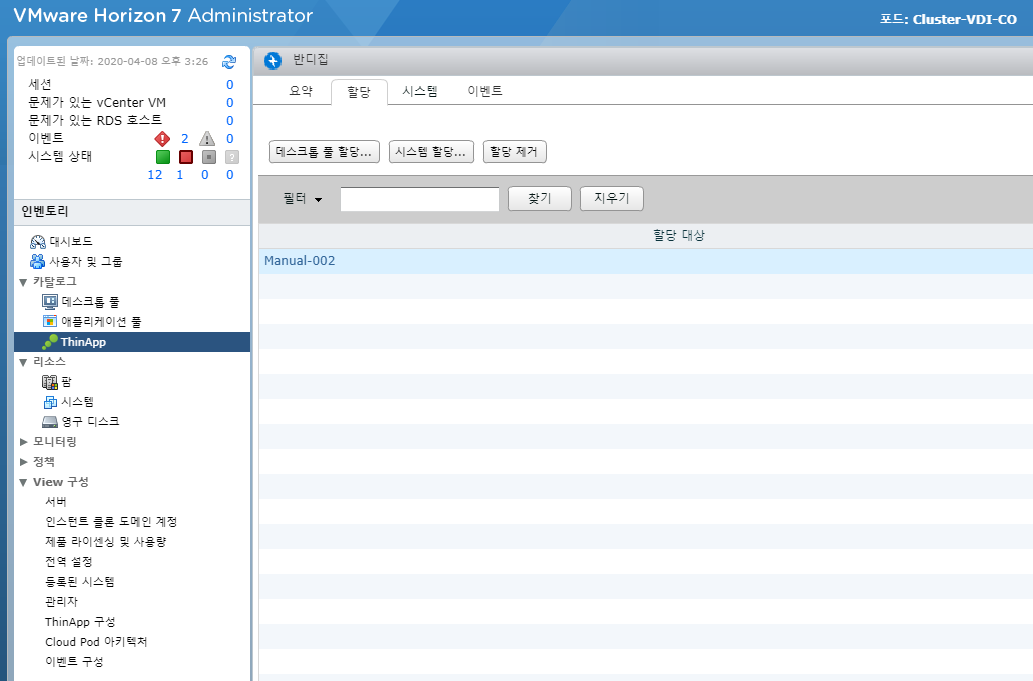Image resolution: width=1033 pixels, height=681 pixels.
Task: Open the 필터 dropdown
Action: (x=302, y=198)
